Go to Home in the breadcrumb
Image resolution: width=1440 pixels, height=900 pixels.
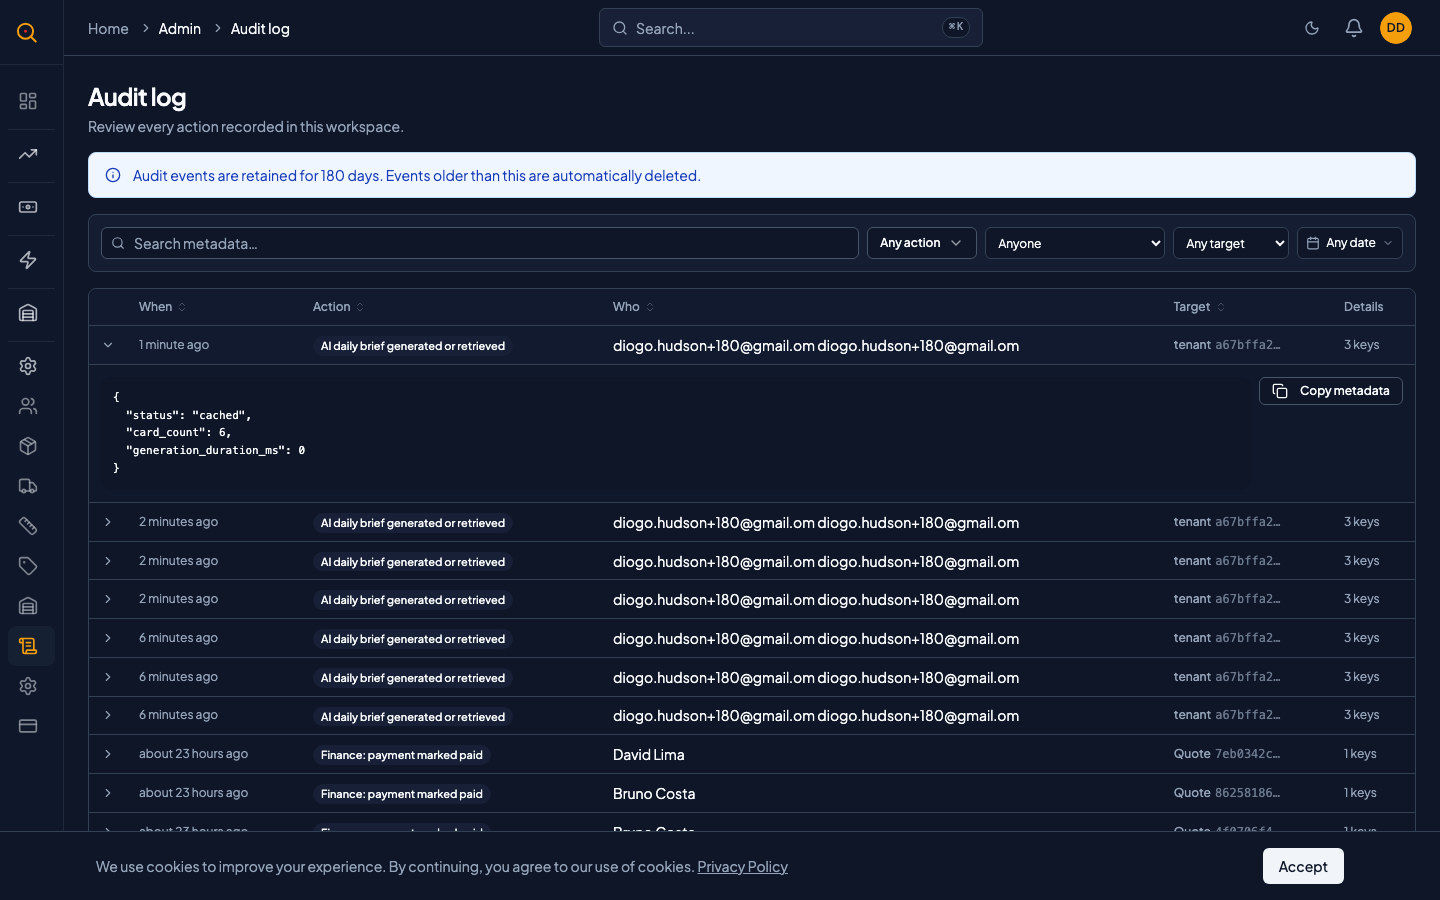coord(108,29)
